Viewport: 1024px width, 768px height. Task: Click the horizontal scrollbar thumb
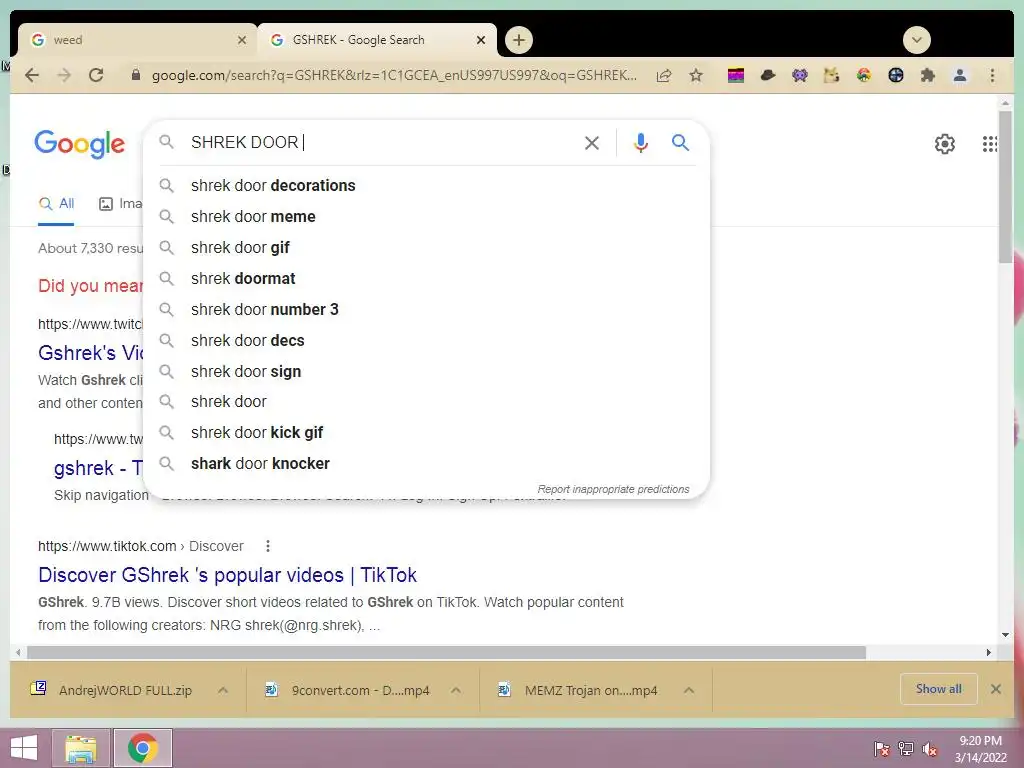pyautogui.click(x=446, y=652)
